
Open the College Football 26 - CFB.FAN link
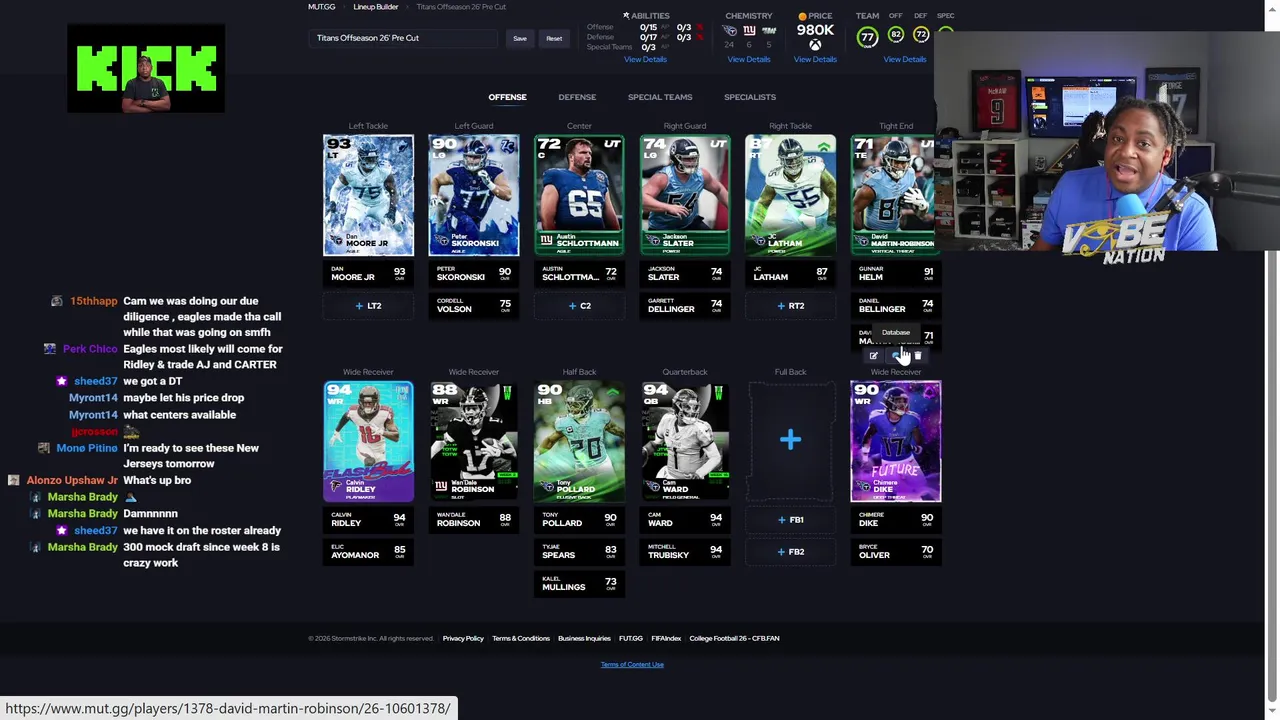(x=734, y=638)
